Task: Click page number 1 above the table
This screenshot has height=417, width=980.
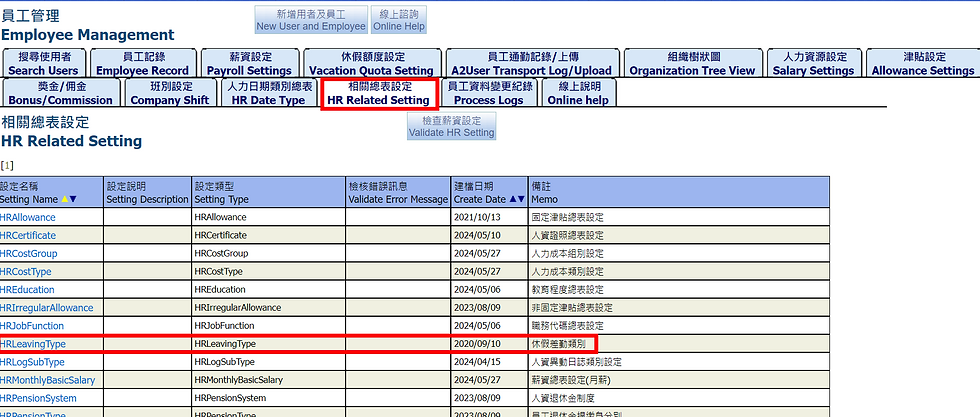Action: tap(7, 166)
